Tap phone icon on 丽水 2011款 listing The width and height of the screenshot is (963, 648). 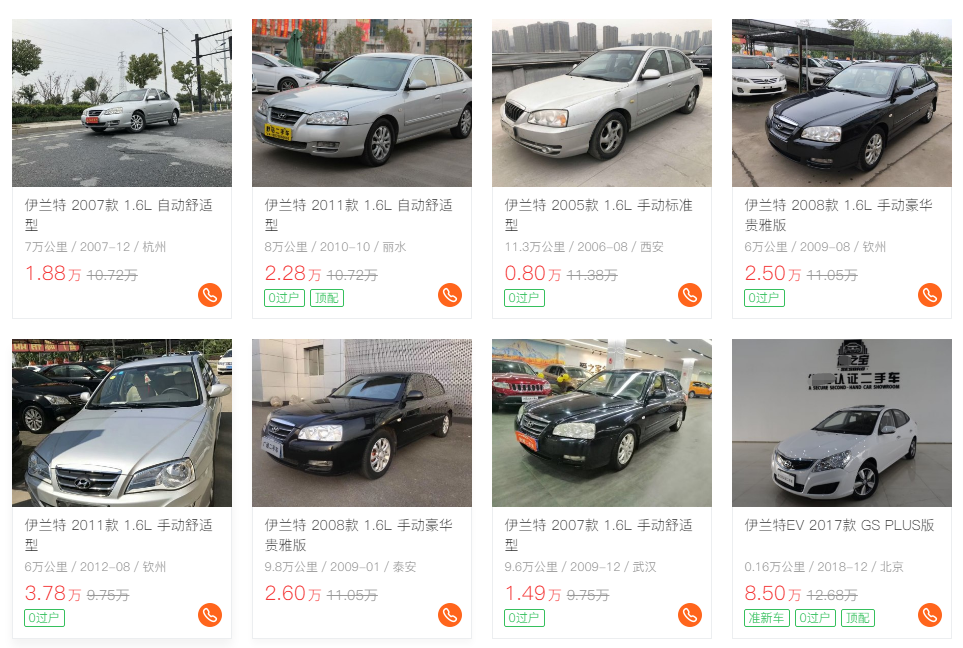(x=450, y=295)
